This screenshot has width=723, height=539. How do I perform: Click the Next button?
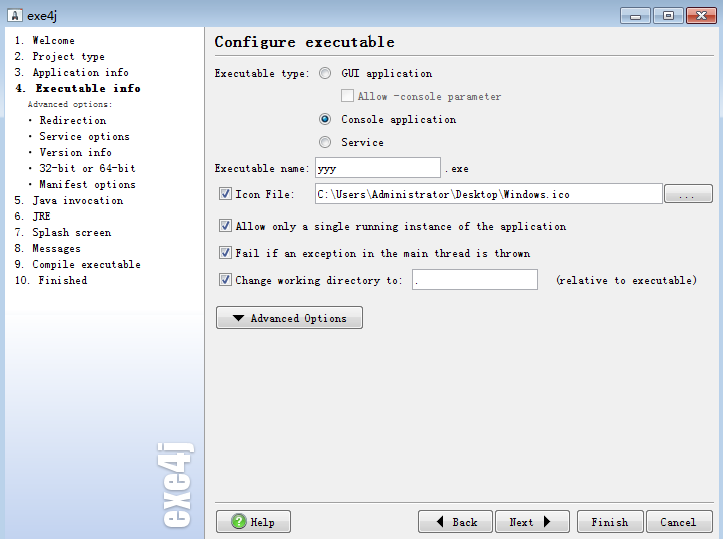[532, 521]
